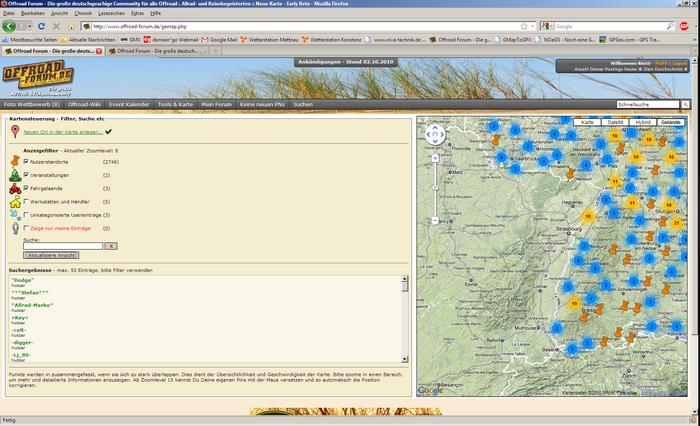Image resolution: width=700 pixels, height=426 pixels.
Task: Show more bookmarks via the chevron
Action: click(x=695, y=40)
